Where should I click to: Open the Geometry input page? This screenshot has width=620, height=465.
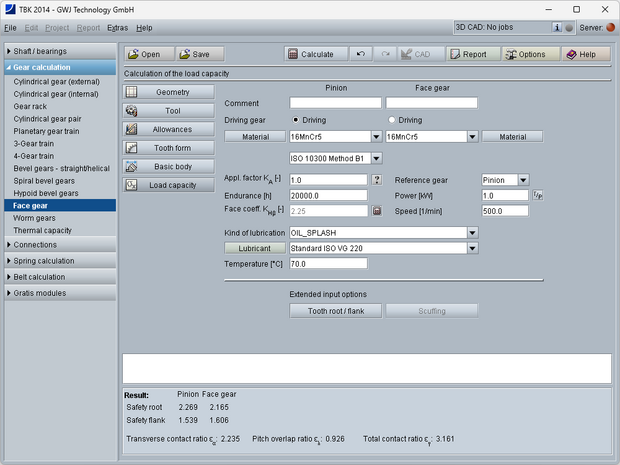tap(169, 92)
